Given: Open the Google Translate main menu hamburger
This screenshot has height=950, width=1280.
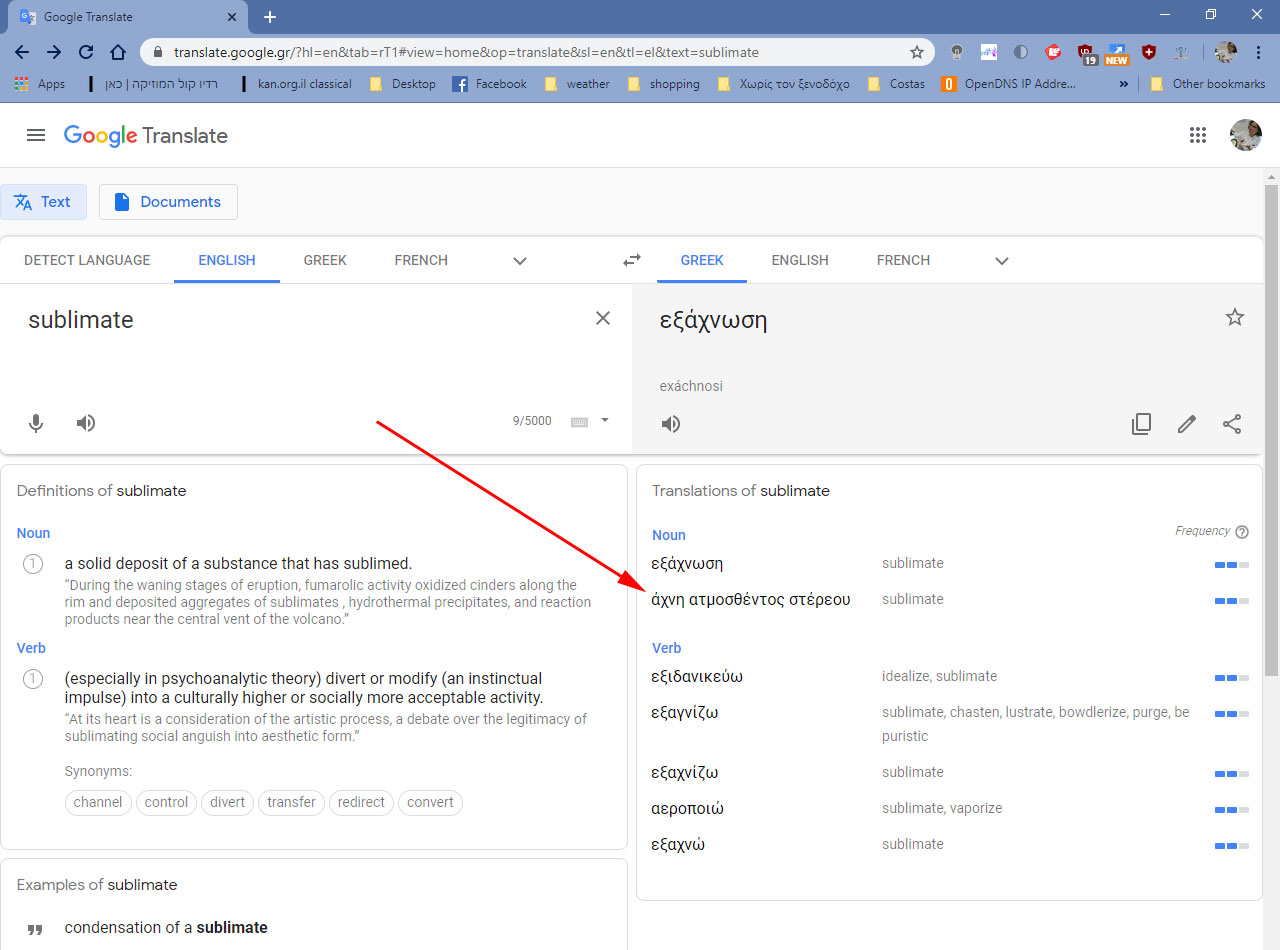Looking at the screenshot, I should coord(36,135).
